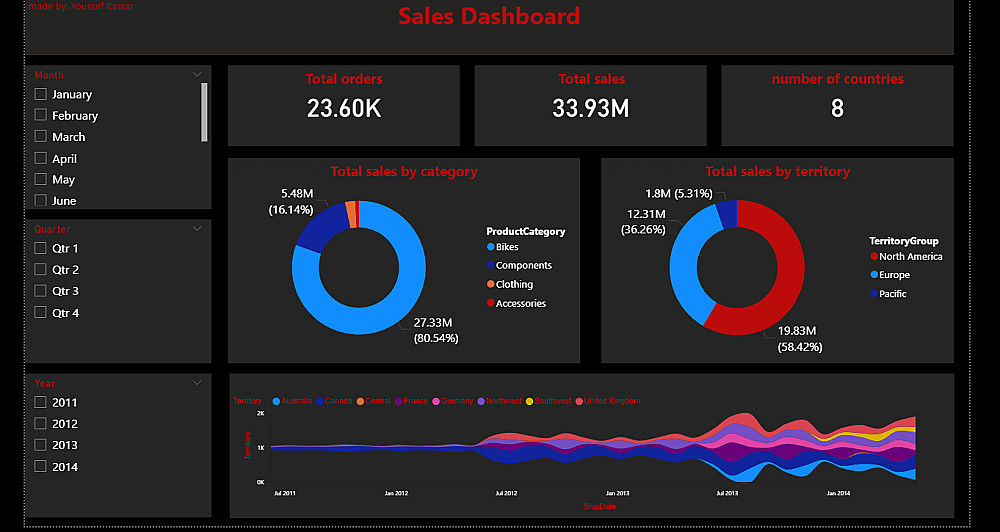Select the Total orders card
1000x532 pixels.
(344, 105)
